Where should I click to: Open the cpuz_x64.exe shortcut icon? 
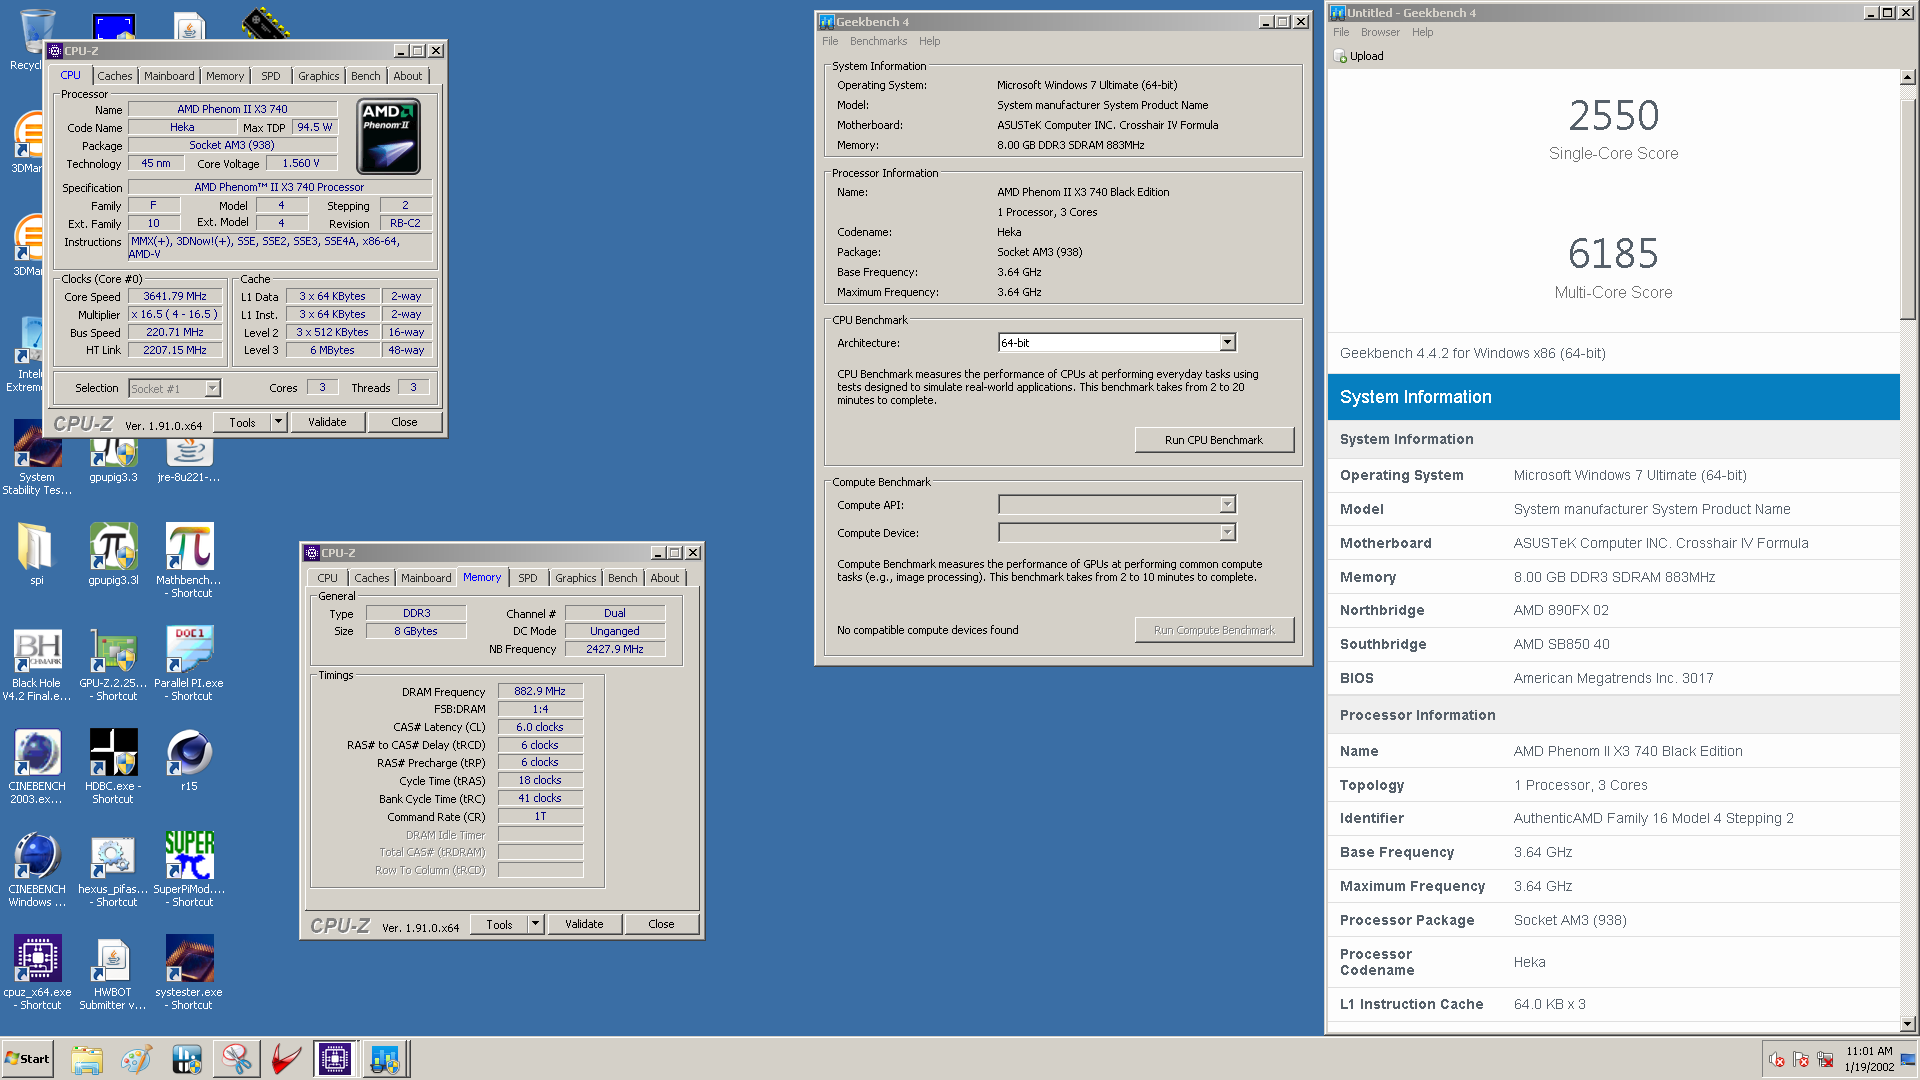(37, 972)
